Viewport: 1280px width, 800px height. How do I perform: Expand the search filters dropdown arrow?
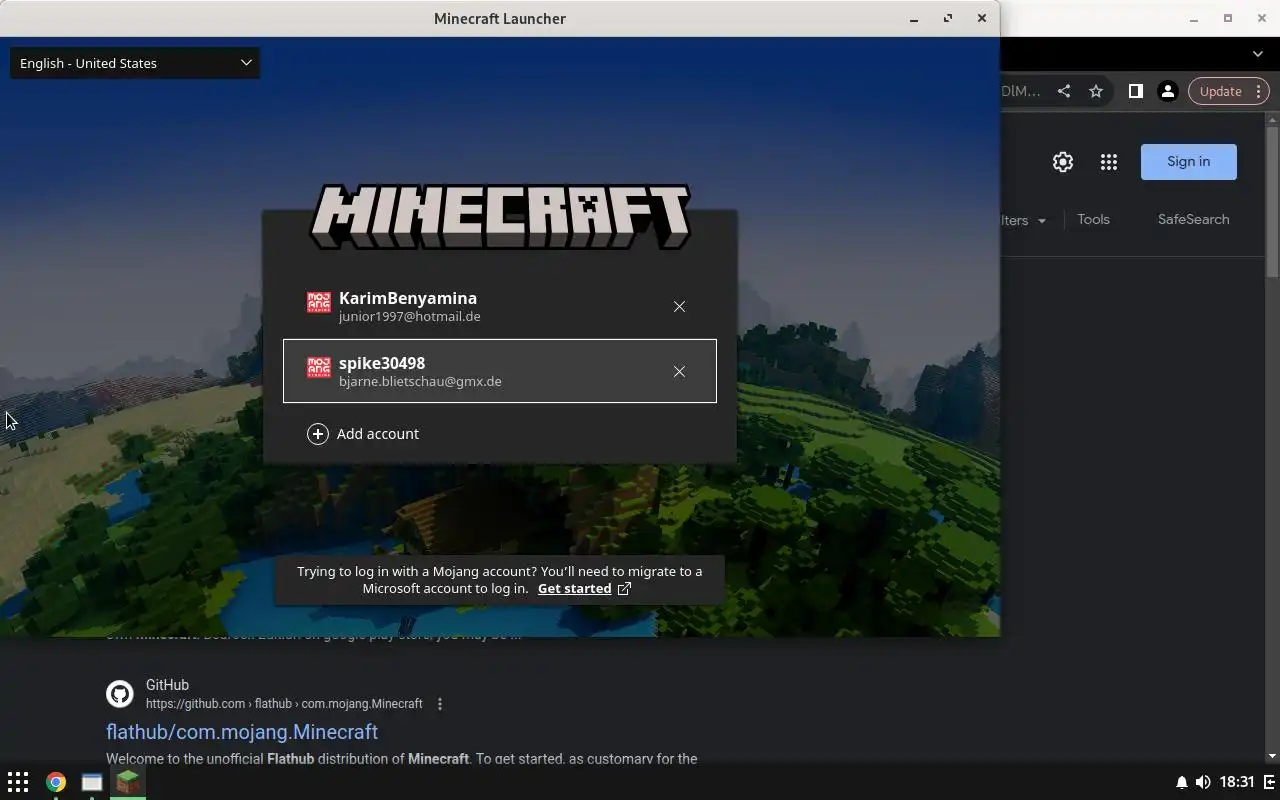tap(1041, 221)
